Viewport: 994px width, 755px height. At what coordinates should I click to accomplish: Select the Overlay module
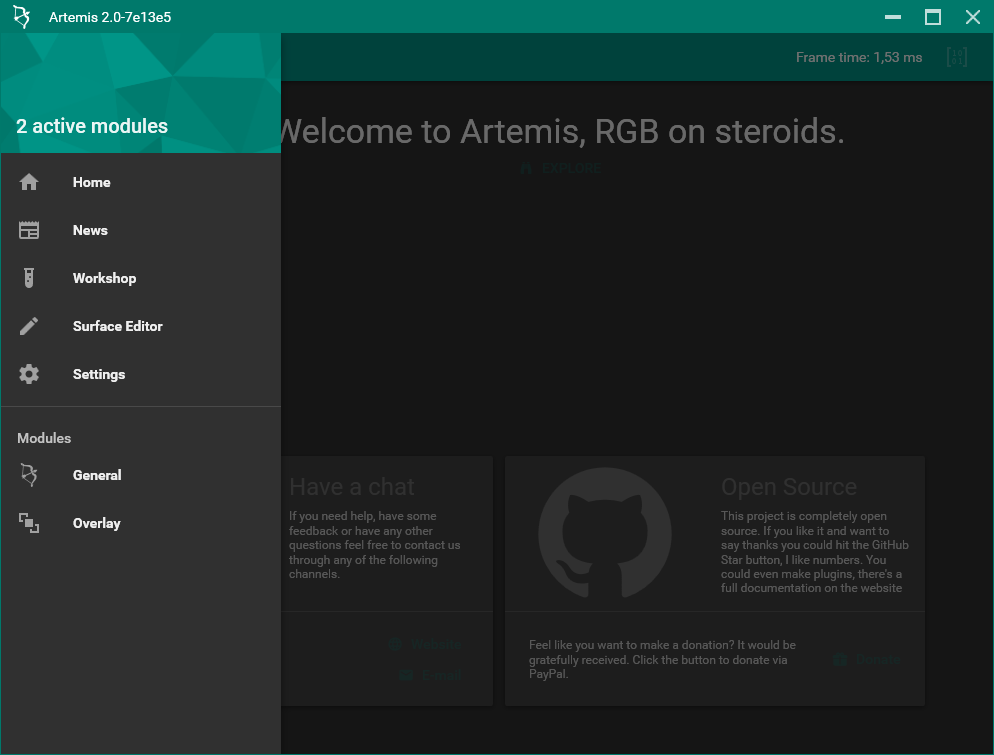[x=141, y=524]
